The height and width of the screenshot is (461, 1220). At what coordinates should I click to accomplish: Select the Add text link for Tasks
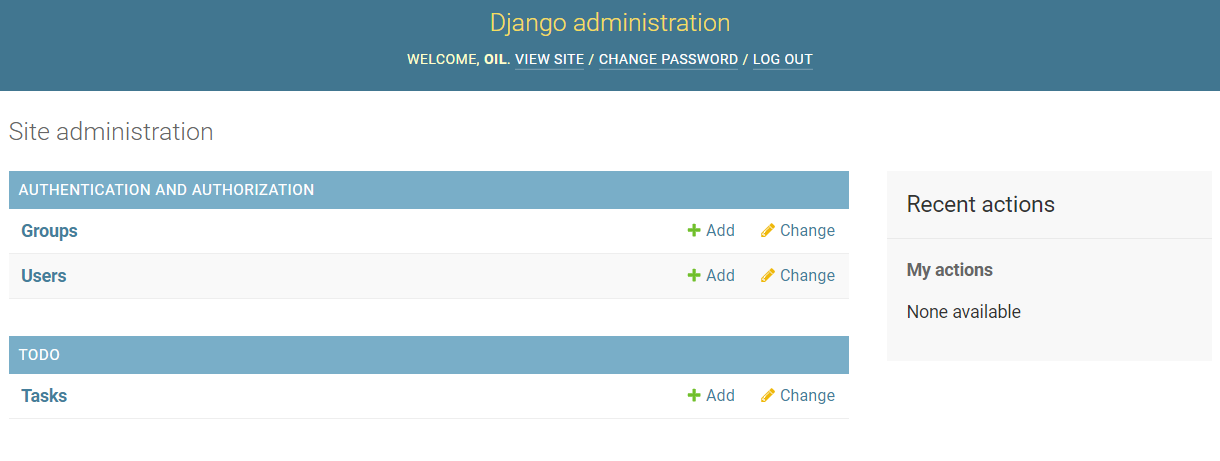[720, 396]
